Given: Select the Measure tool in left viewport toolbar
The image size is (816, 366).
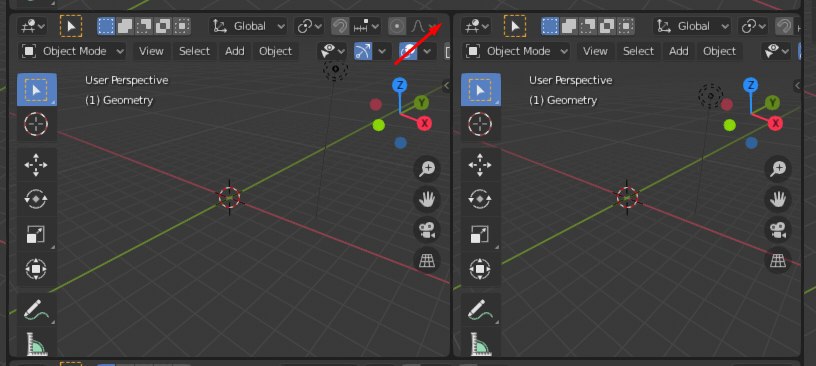Looking at the screenshot, I should 37,343.
